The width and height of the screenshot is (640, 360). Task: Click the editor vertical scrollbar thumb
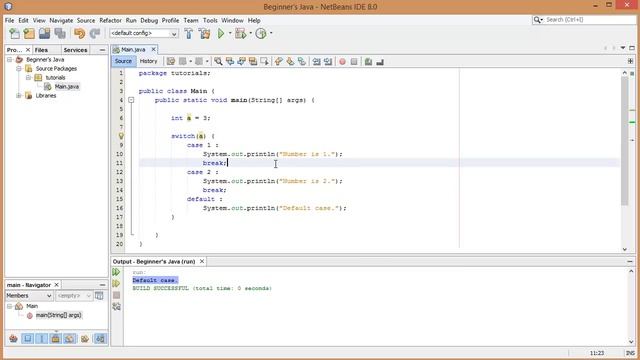tap(624, 141)
